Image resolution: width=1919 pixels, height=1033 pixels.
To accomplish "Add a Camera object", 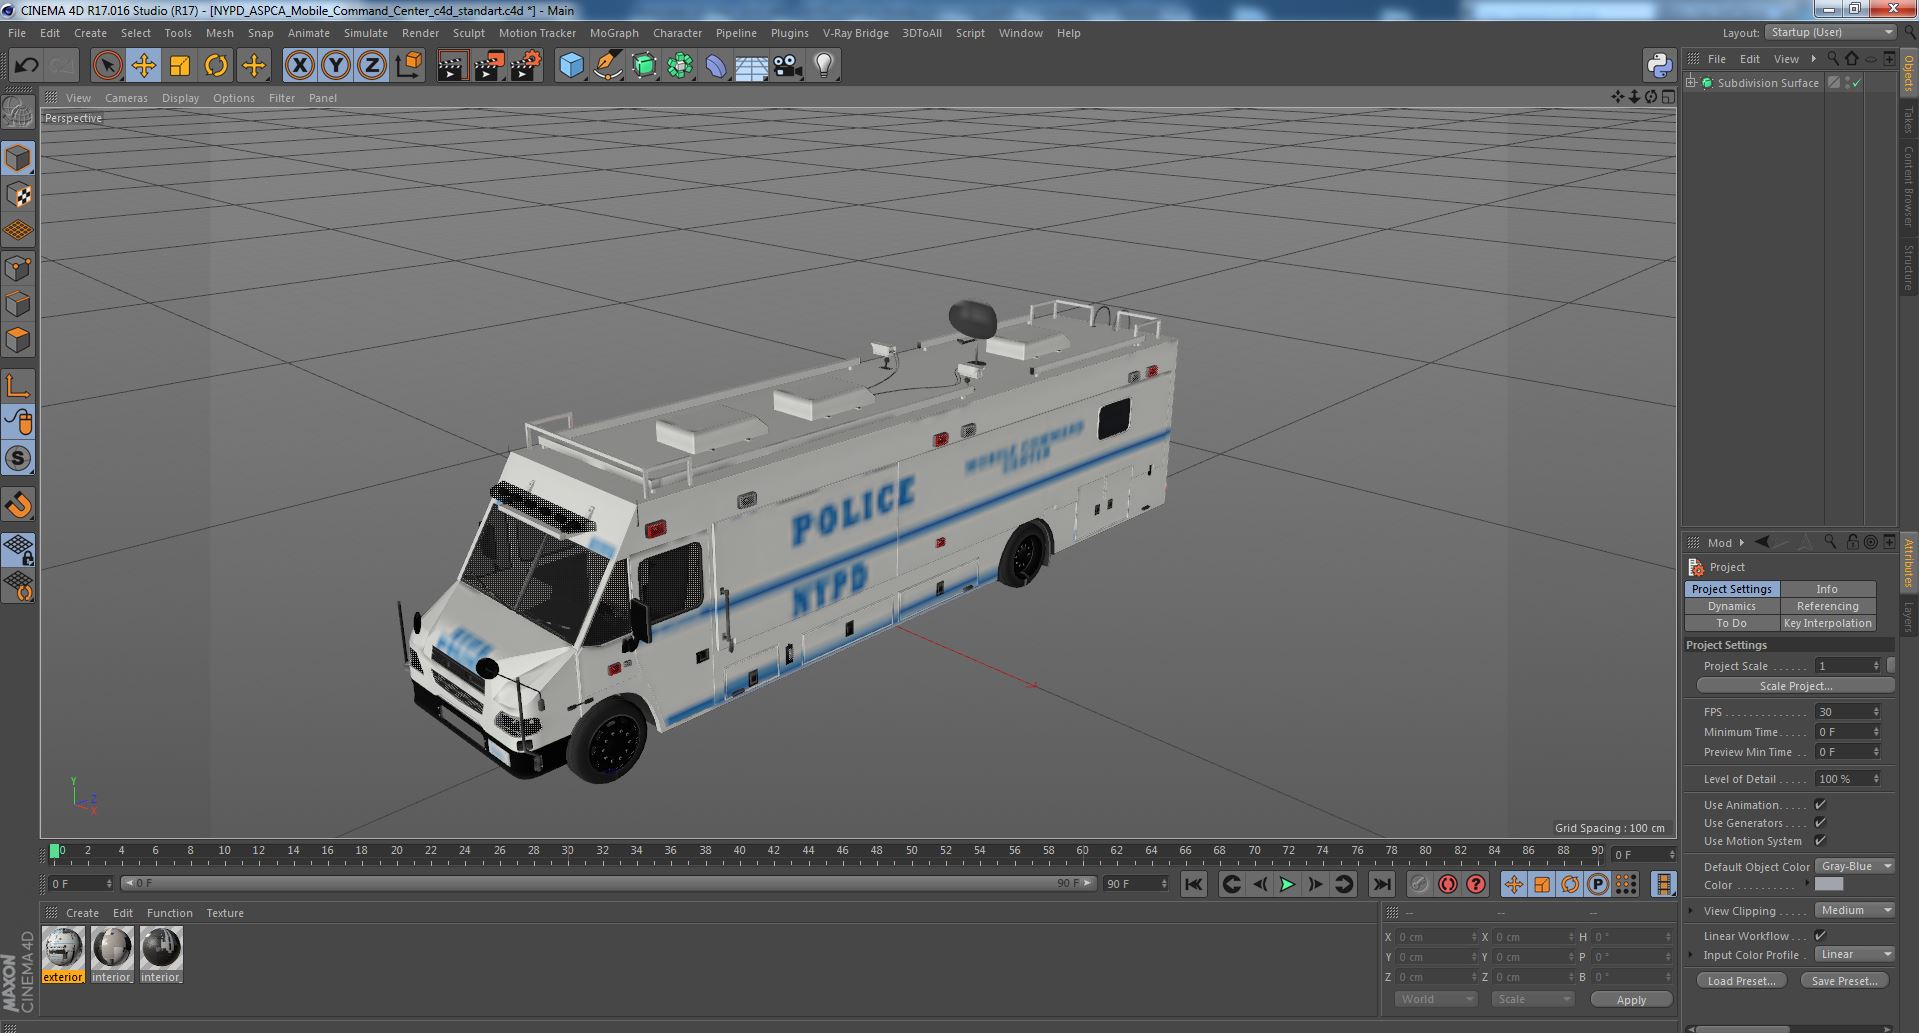I will coord(788,66).
